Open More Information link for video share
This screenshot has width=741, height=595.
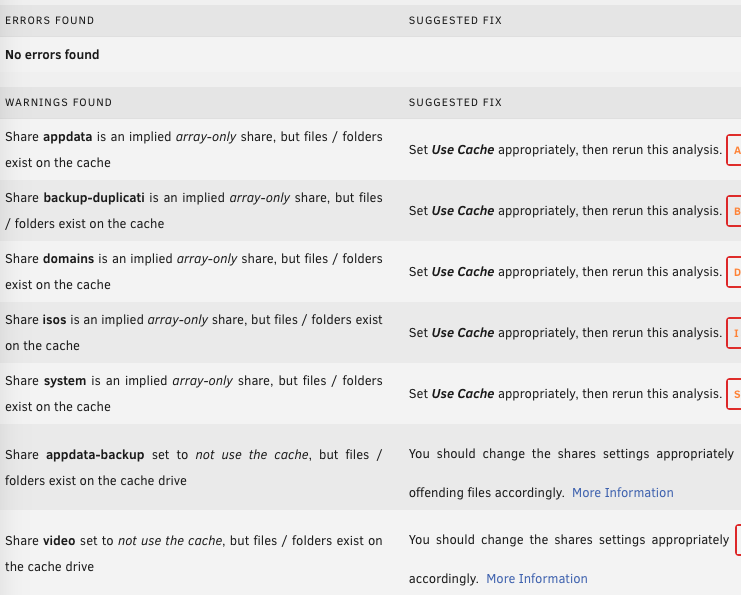click(x=537, y=578)
